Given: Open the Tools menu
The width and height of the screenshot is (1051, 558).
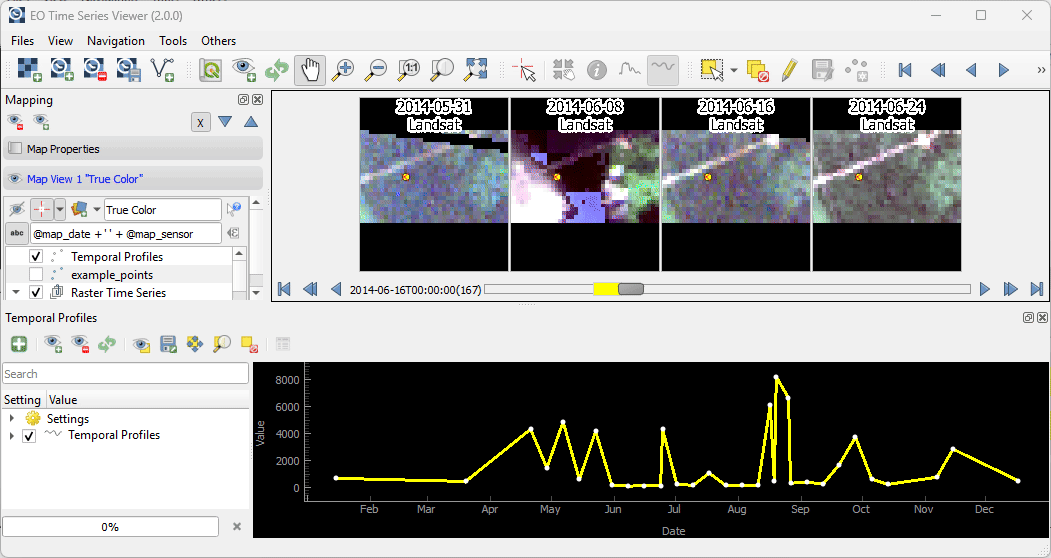Looking at the screenshot, I should [173, 40].
